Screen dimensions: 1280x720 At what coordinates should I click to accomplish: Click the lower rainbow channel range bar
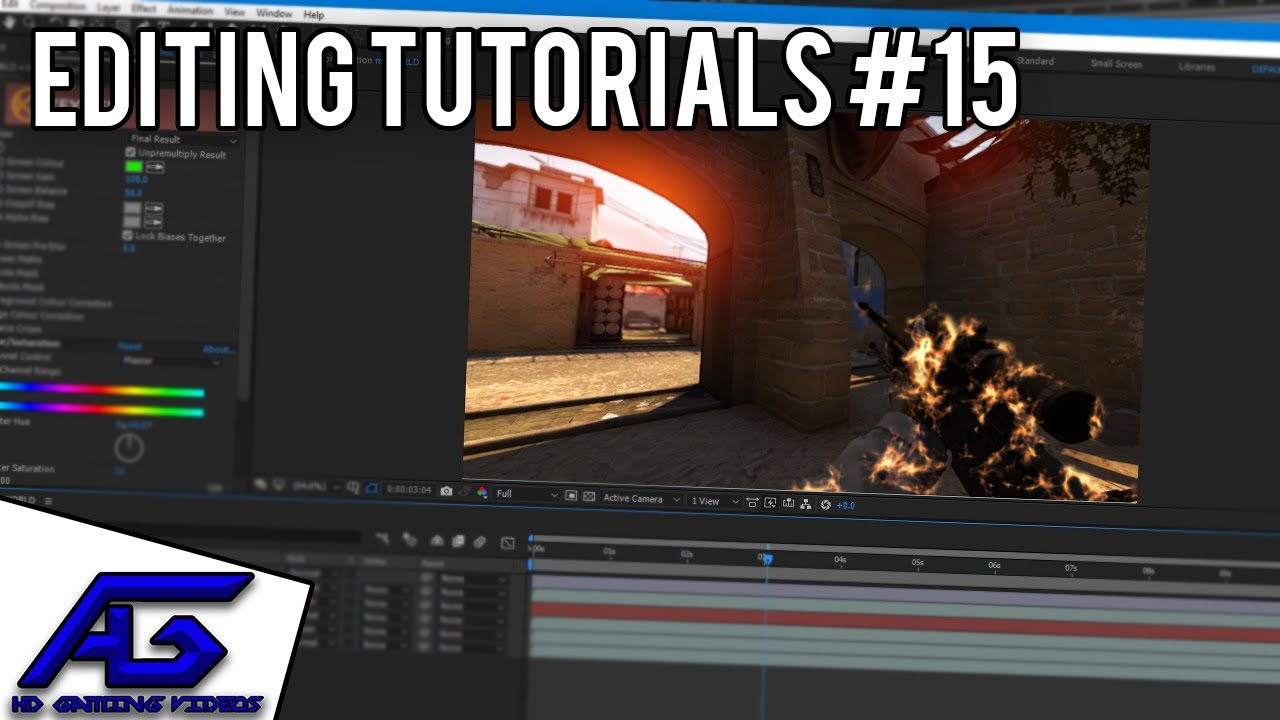click(x=101, y=409)
